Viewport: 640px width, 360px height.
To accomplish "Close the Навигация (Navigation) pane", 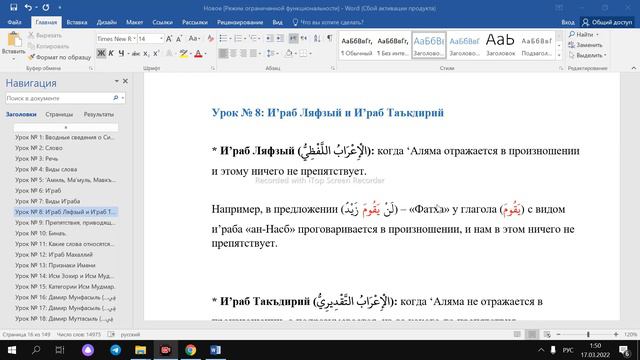I will (125, 81).
